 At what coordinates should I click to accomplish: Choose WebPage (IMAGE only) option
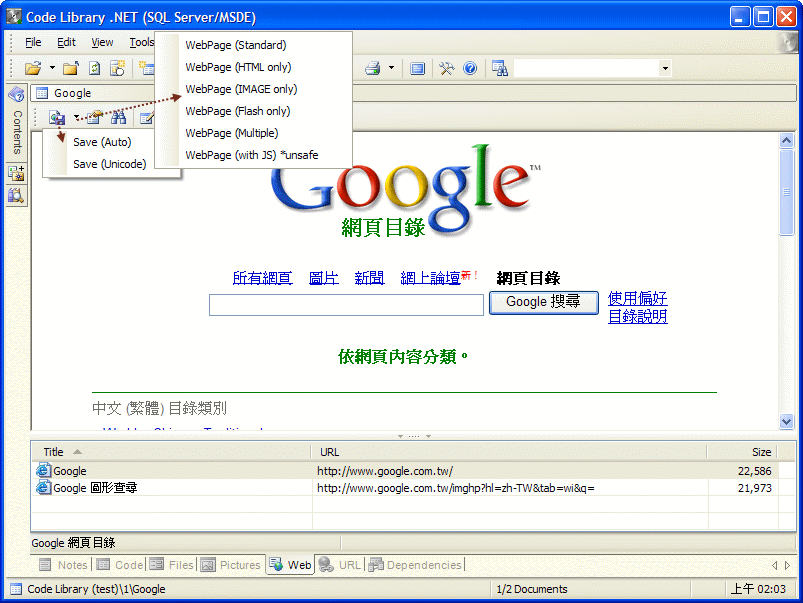coord(253,89)
